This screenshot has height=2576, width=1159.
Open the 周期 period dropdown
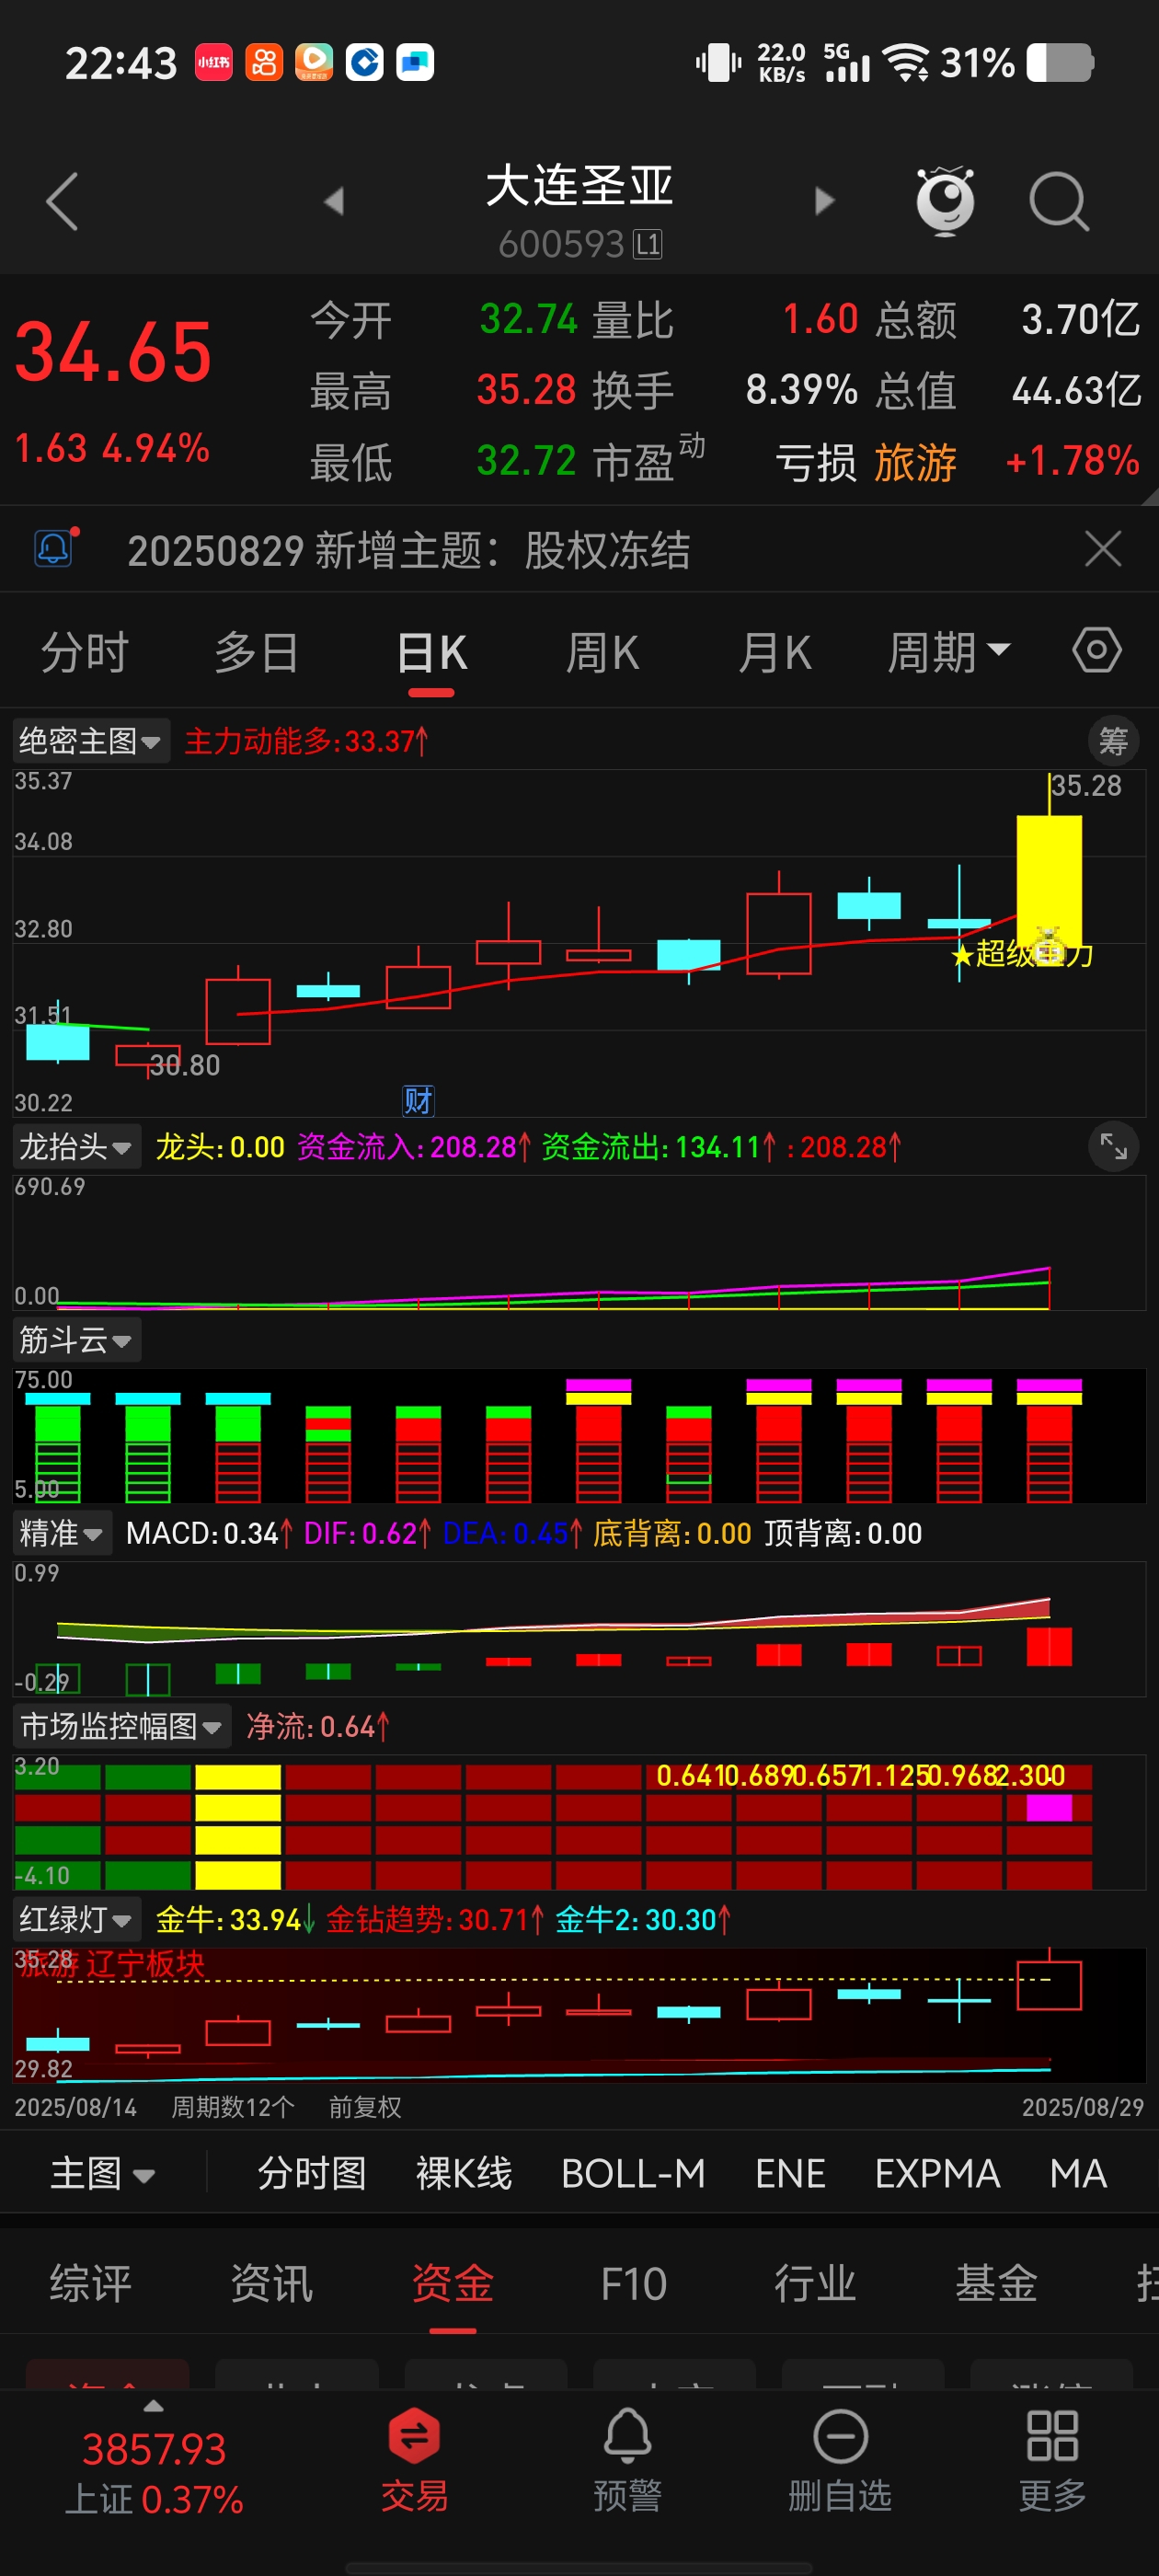[949, 653]
